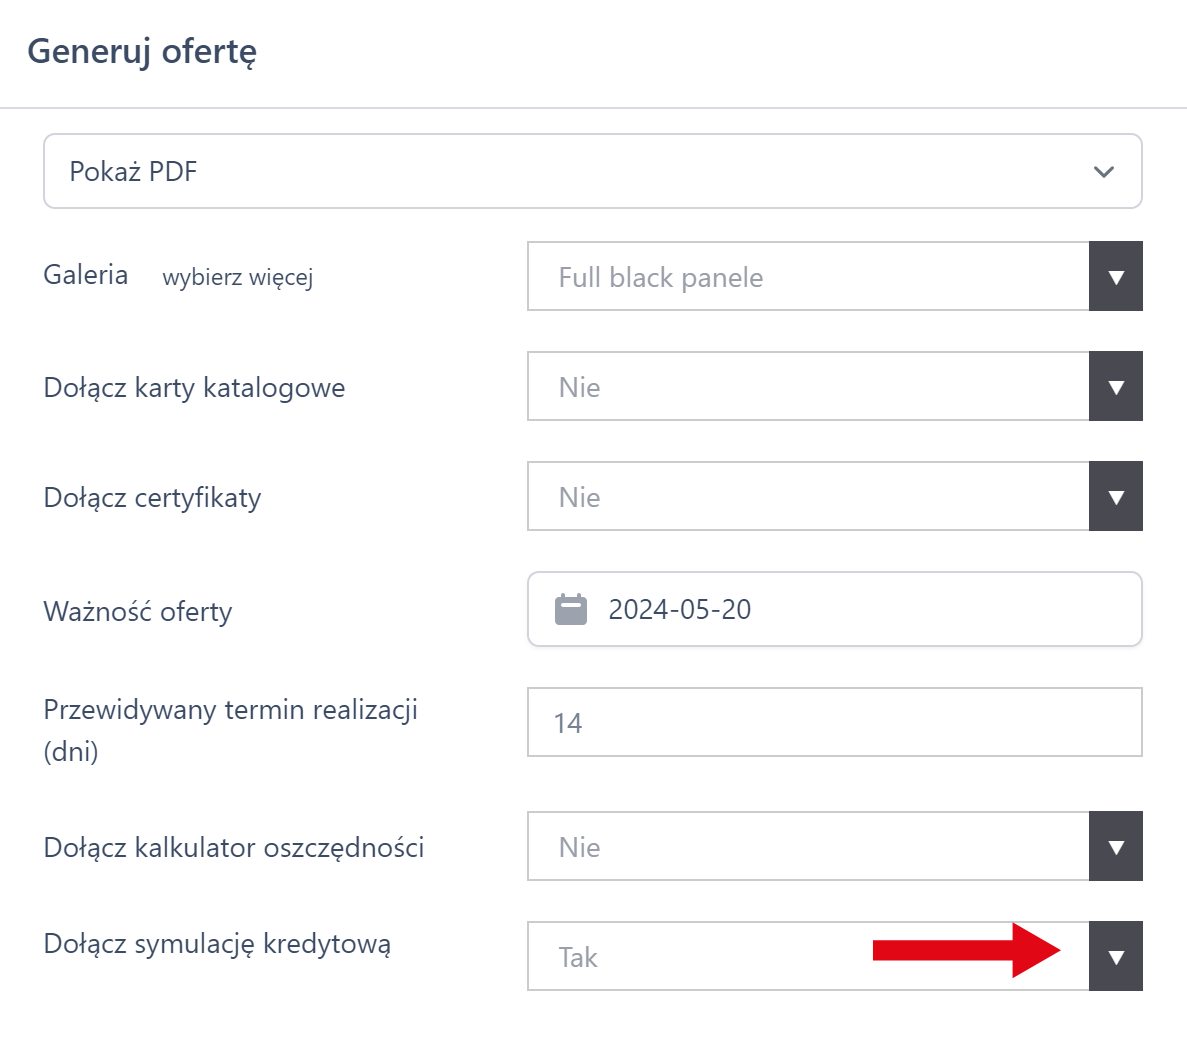Screen dimensions: 1187x1043
Task: Open Dołącz karty katalogowe dropdown arrow
Action: coord(1116,387)
